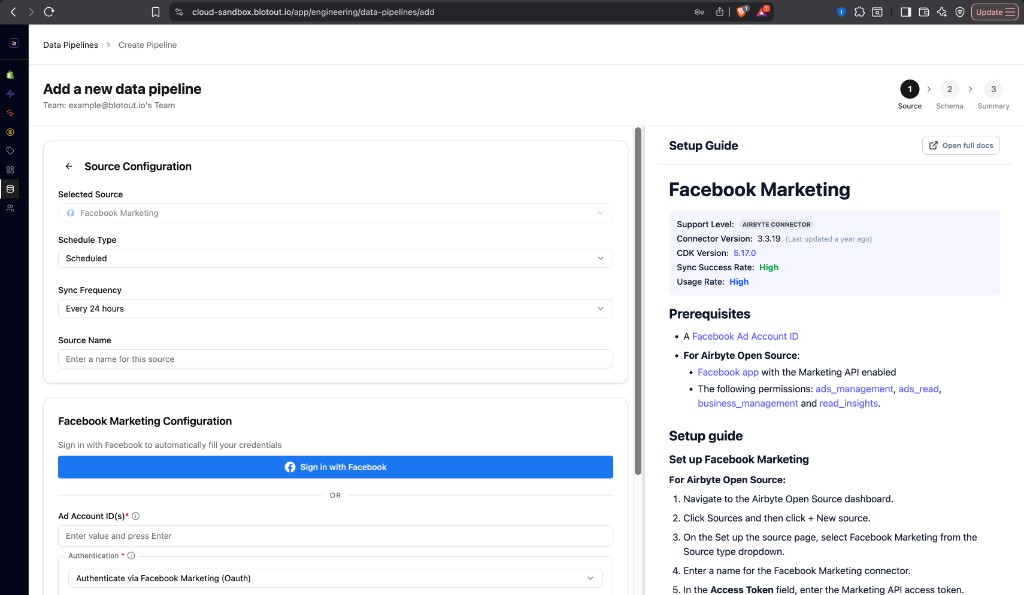
Task: Open the Schedule Type dropdown
Action: tap(335, 258)
